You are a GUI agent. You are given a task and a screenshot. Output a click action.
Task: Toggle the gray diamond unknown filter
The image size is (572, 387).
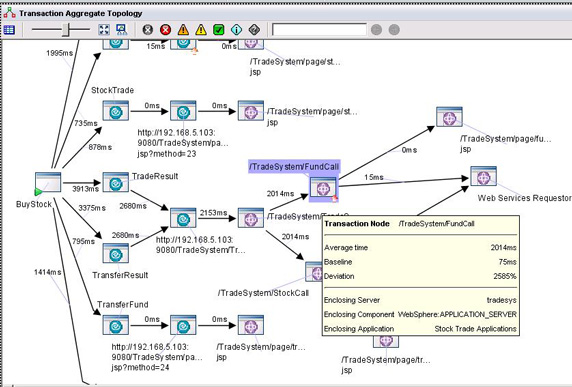[x=254, y=30]
